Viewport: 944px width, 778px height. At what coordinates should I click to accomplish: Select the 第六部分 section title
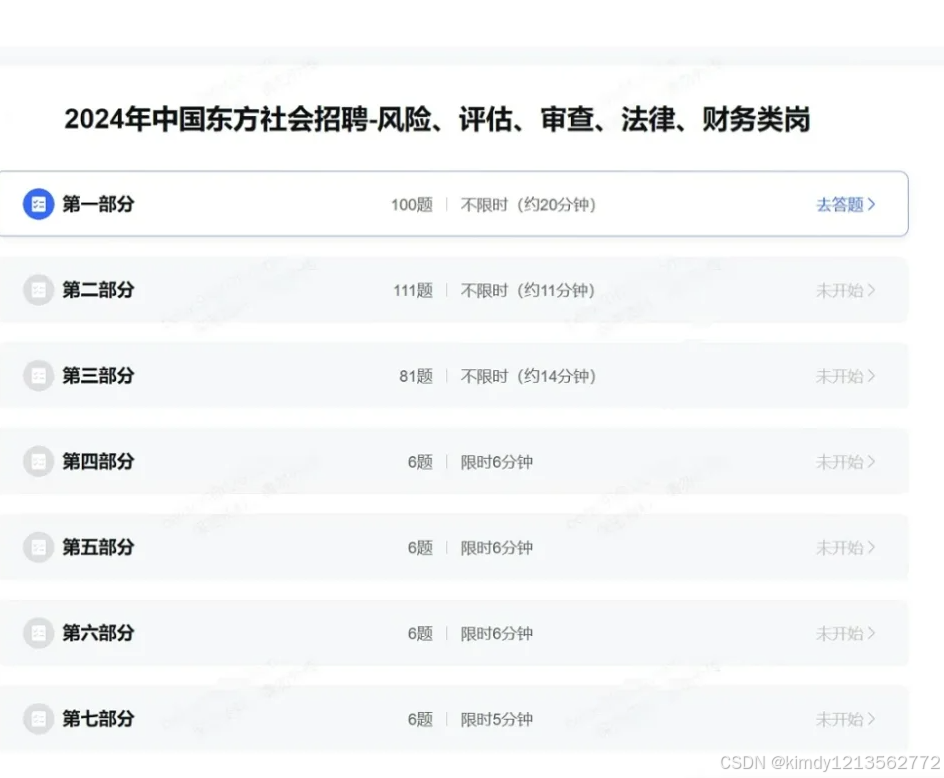point(98,633)
